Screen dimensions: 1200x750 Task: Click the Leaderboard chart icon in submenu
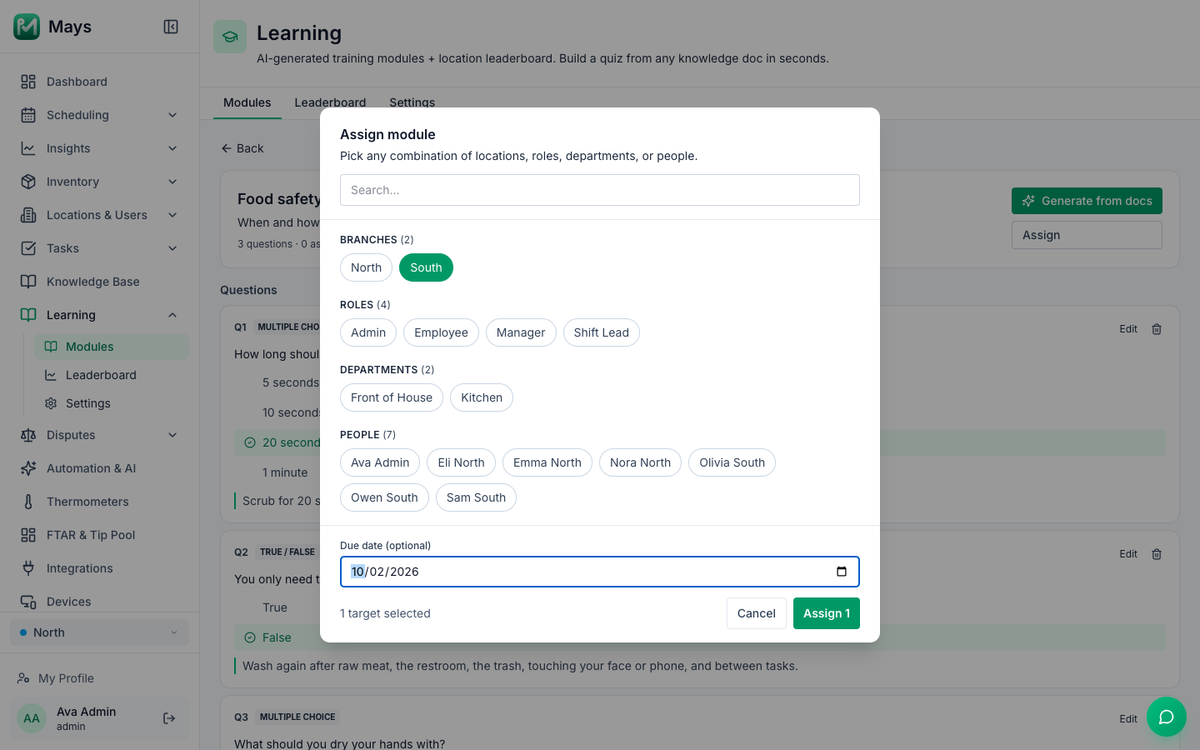(51, 375)
